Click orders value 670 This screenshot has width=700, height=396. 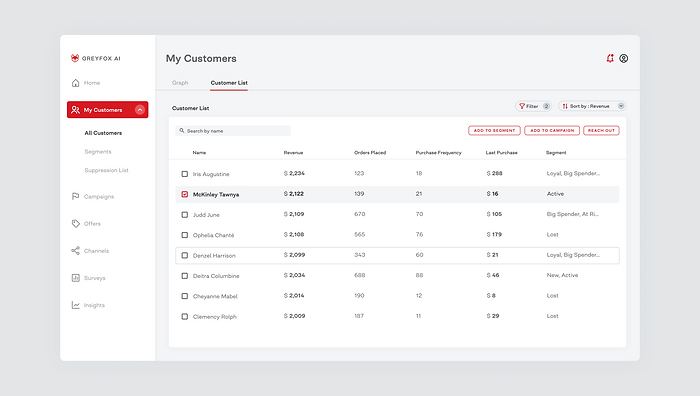360,214
